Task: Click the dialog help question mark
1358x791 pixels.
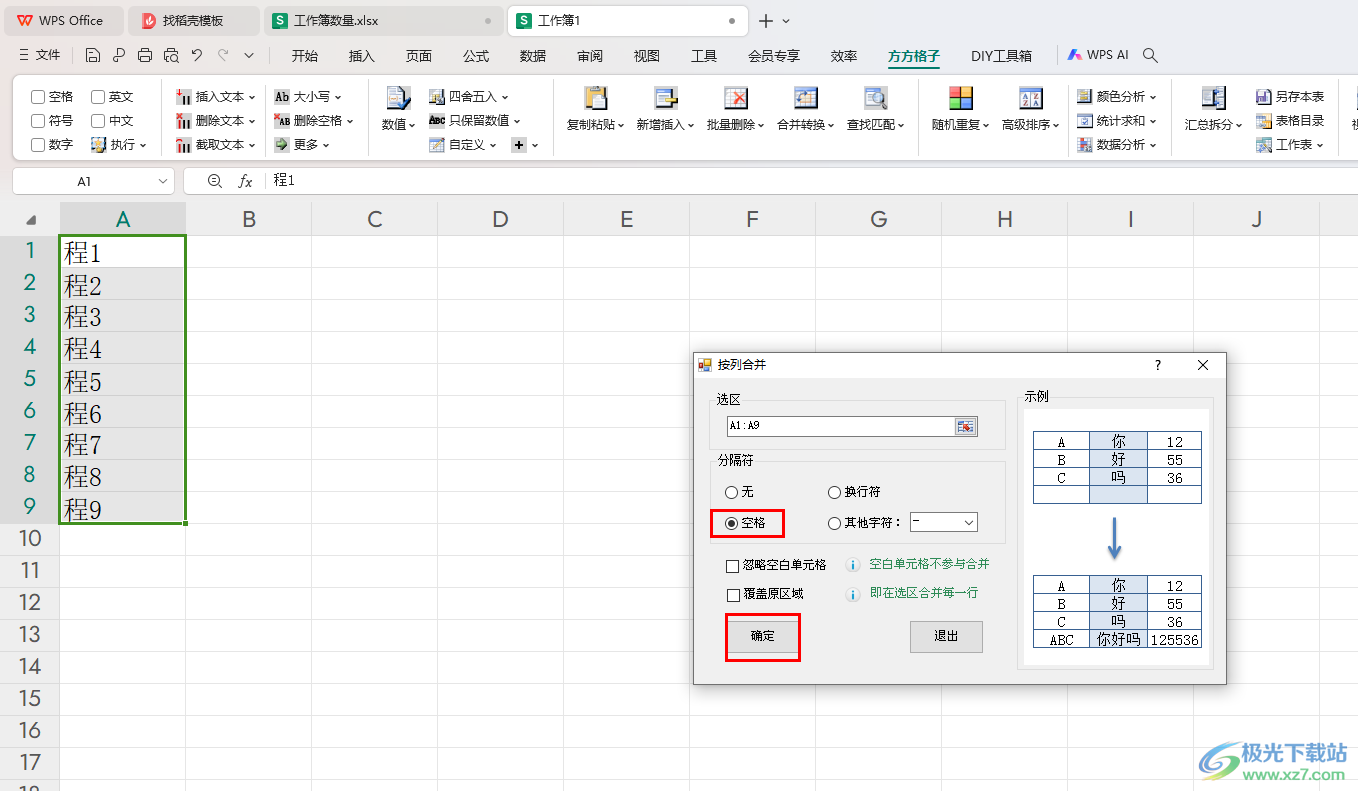Action: pyautogui.click(x=1158, y=365)
